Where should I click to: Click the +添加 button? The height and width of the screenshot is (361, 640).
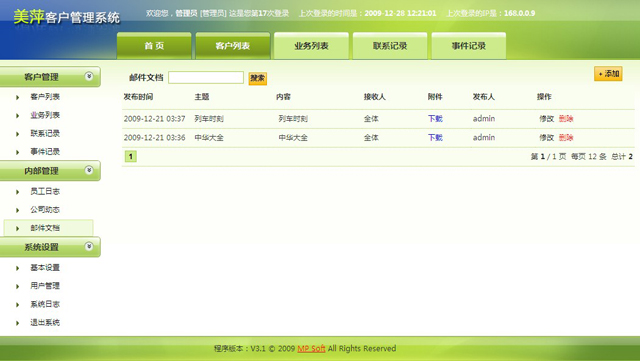coord(608,74)
